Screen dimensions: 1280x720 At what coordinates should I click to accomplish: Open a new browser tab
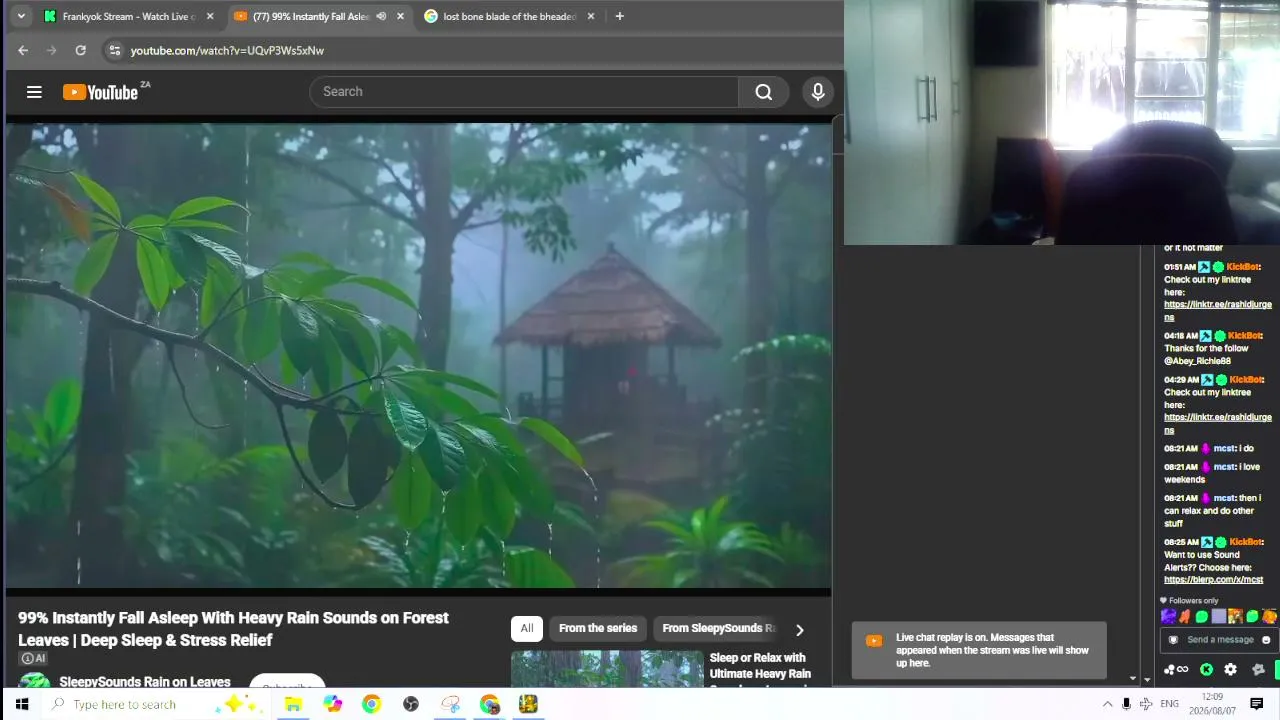[x=619, y=16]
